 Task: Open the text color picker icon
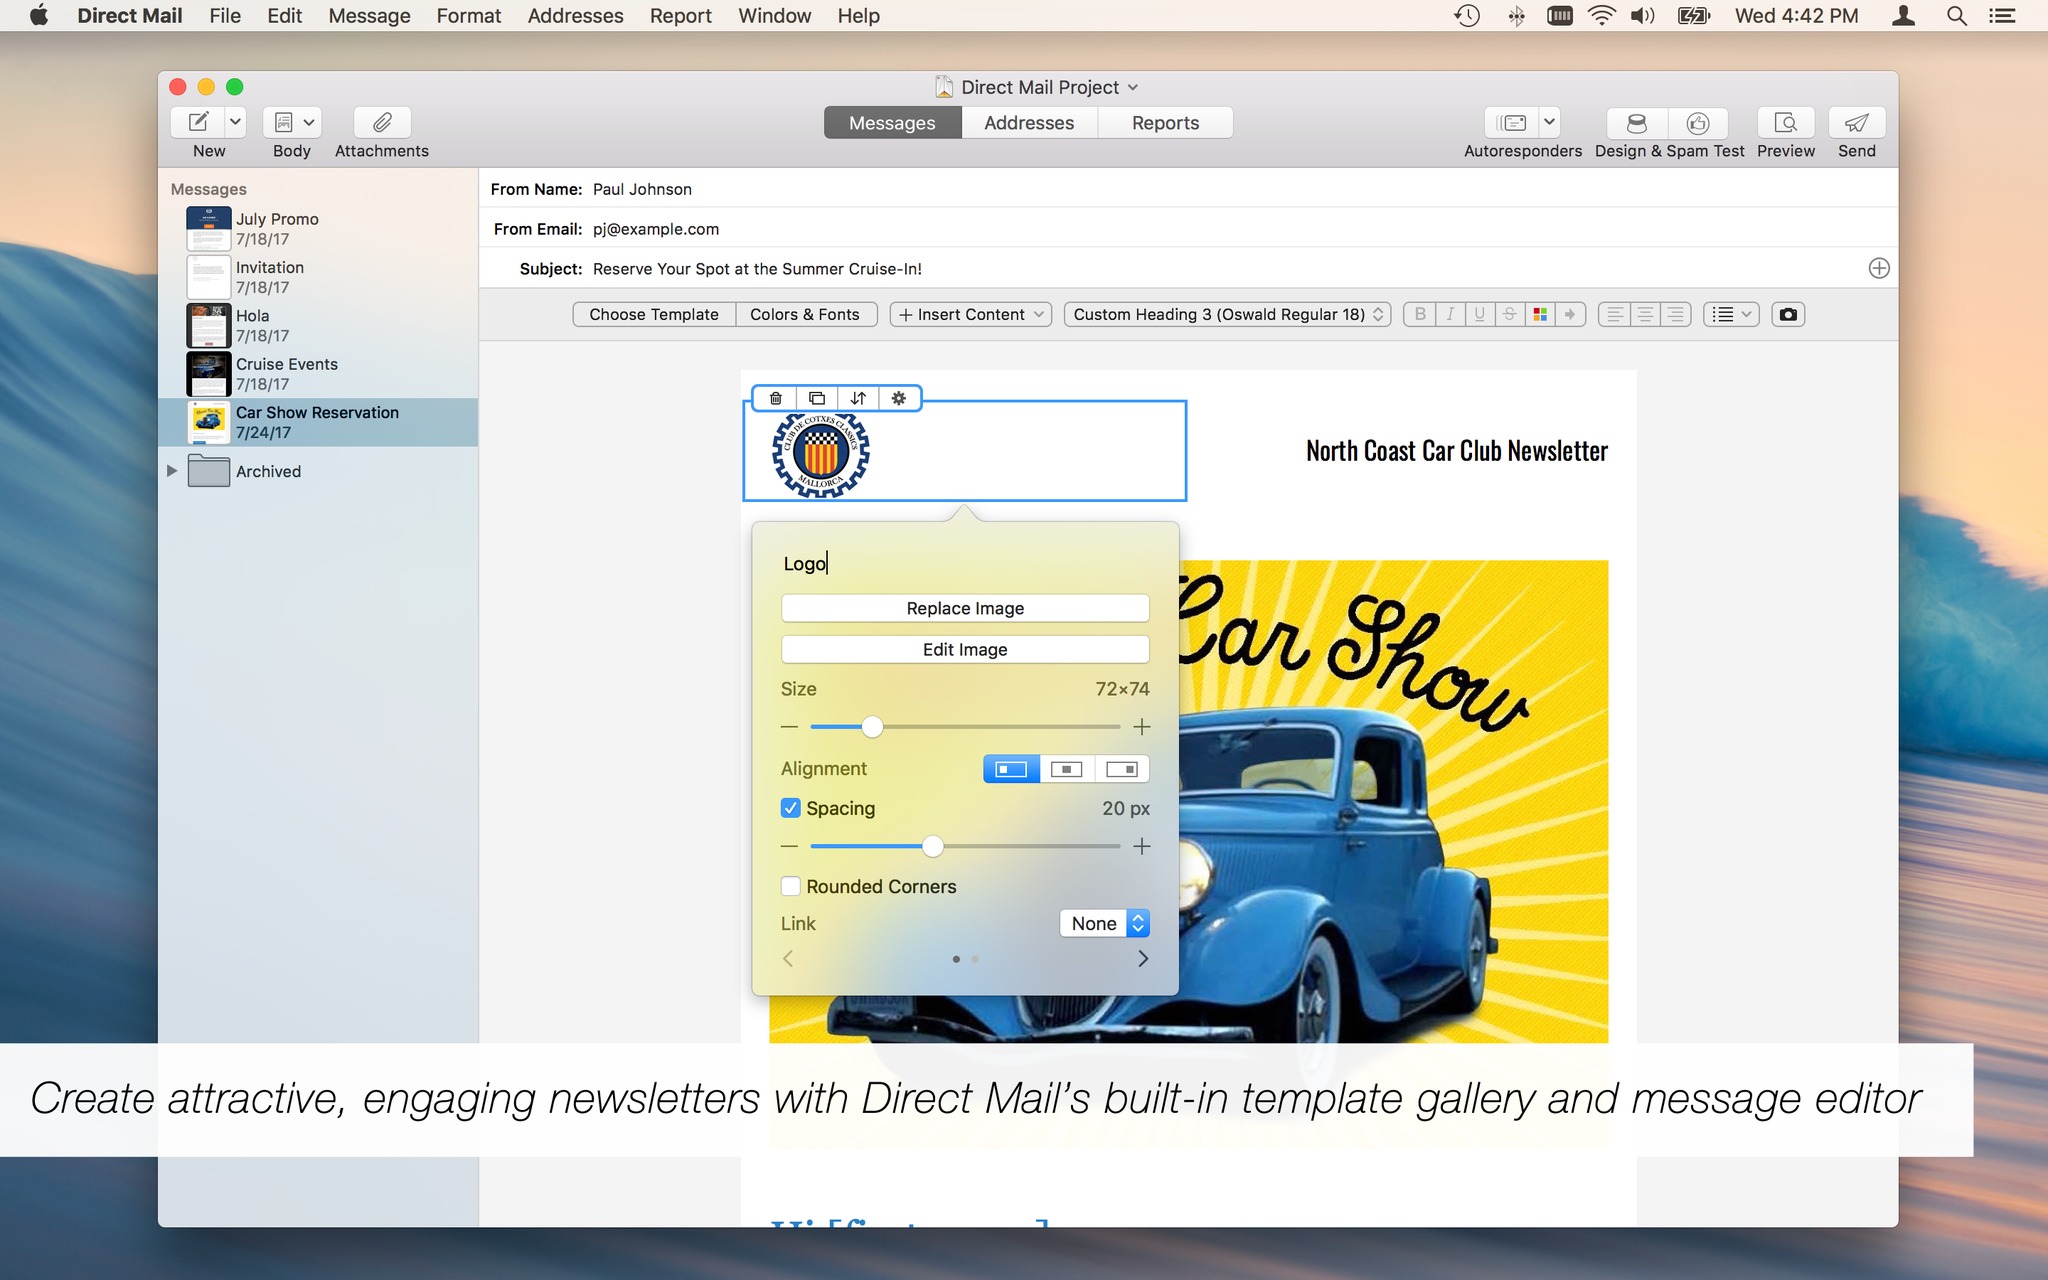pyautogui.click(x=1539, y=314)
